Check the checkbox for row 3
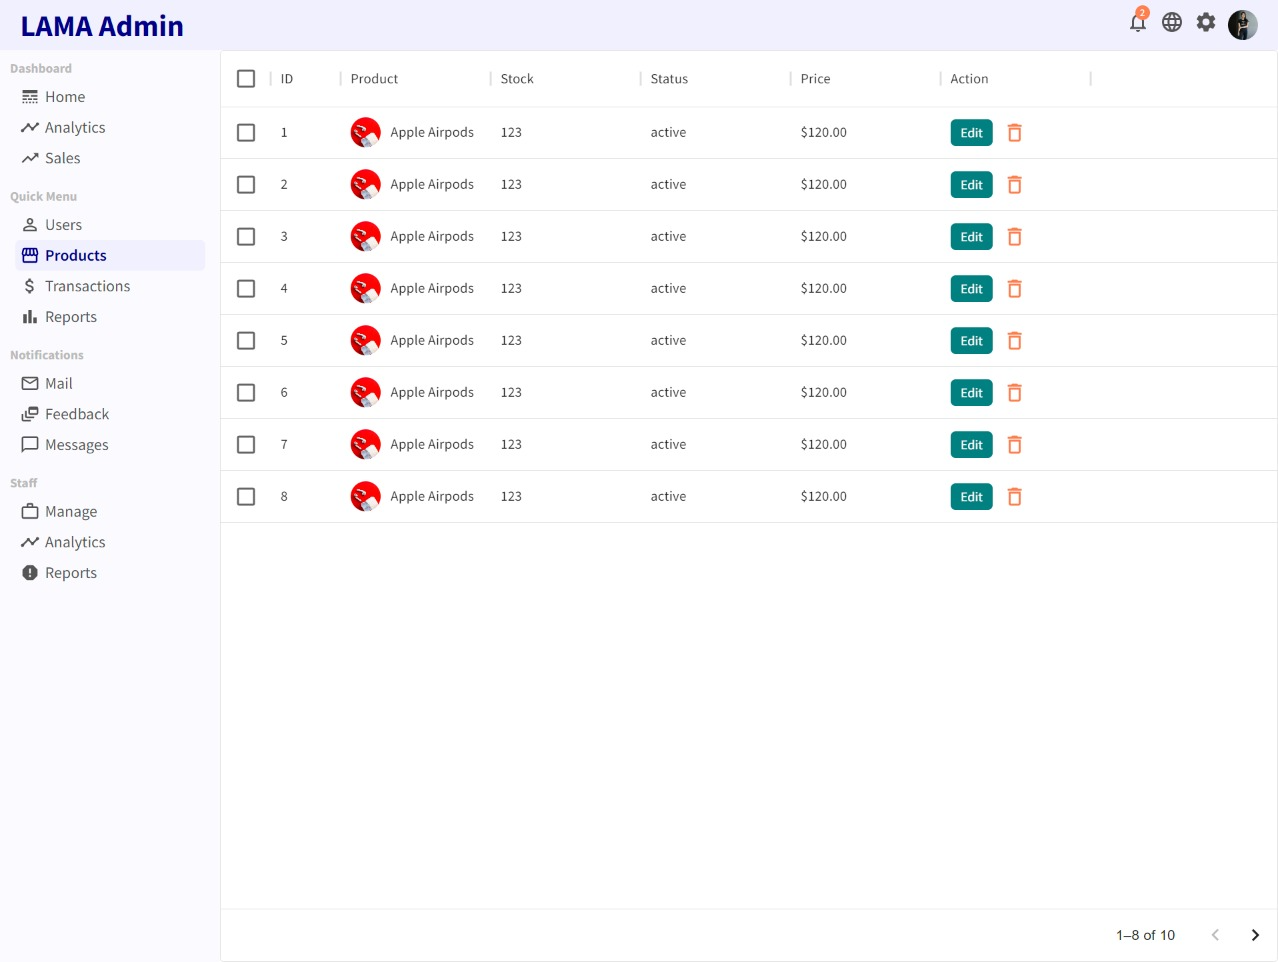1278x962 pixels. [246, 236]
